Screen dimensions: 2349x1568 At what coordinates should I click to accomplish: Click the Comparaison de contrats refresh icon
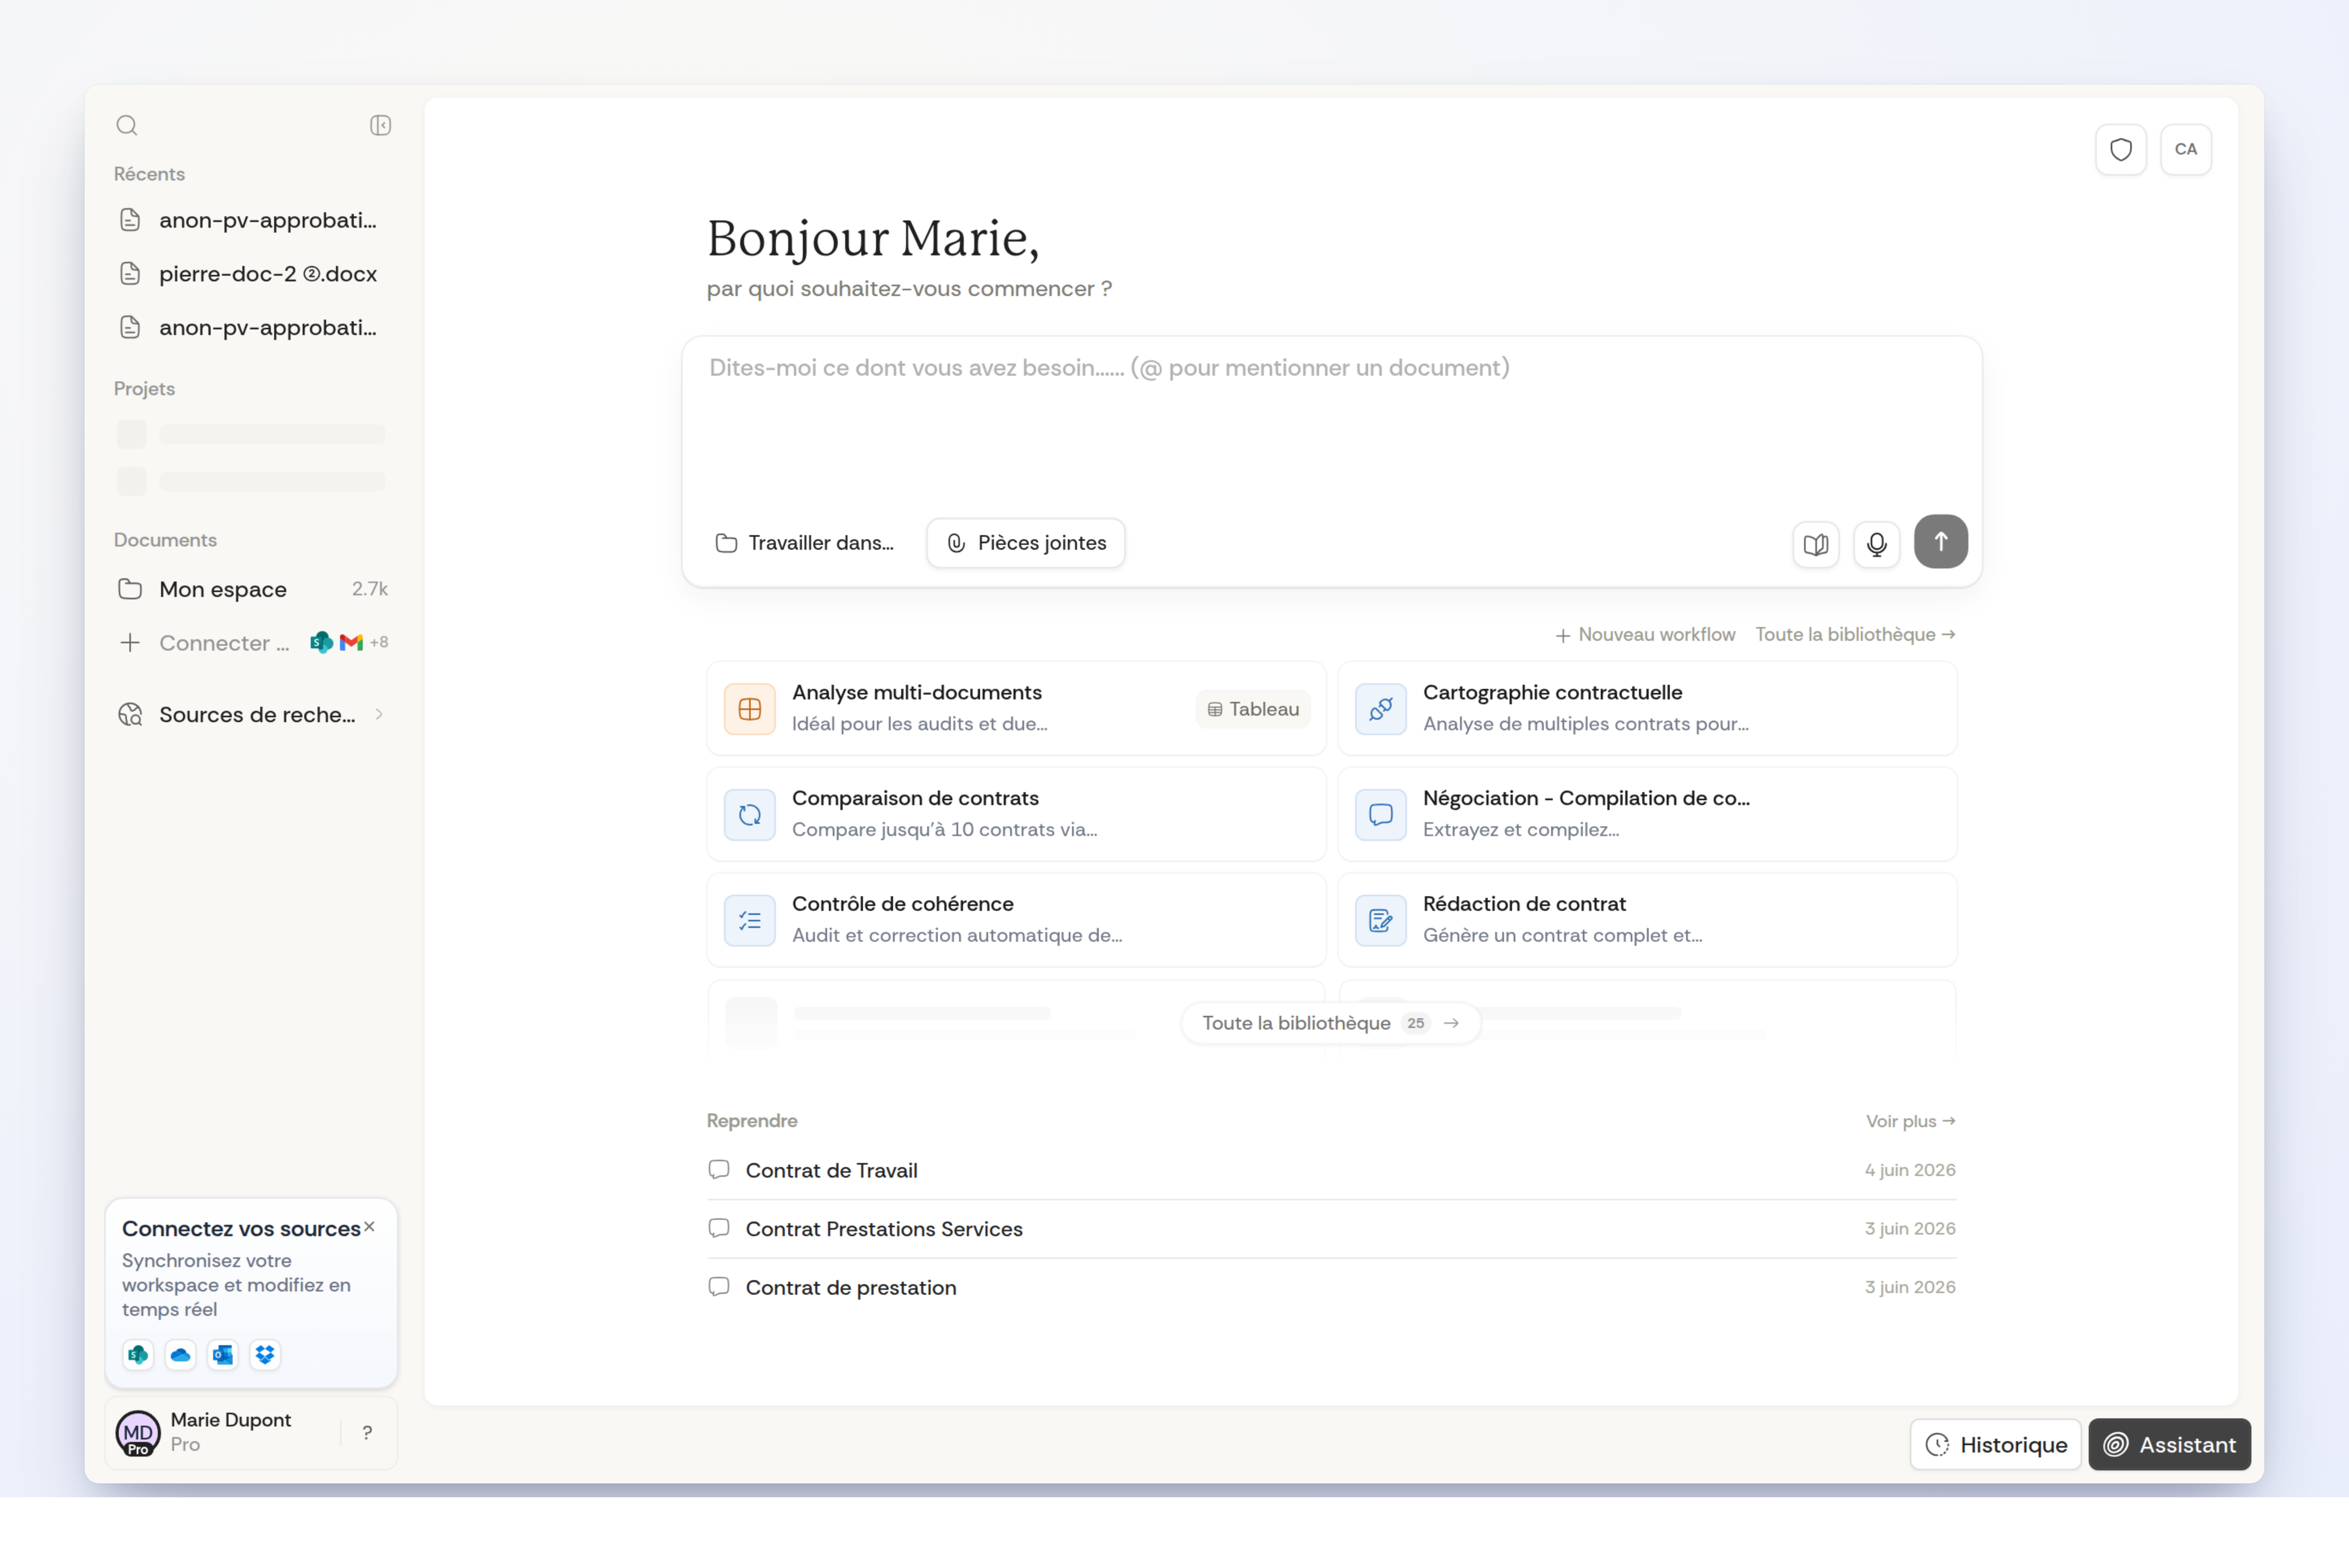(x=749, y=814)
